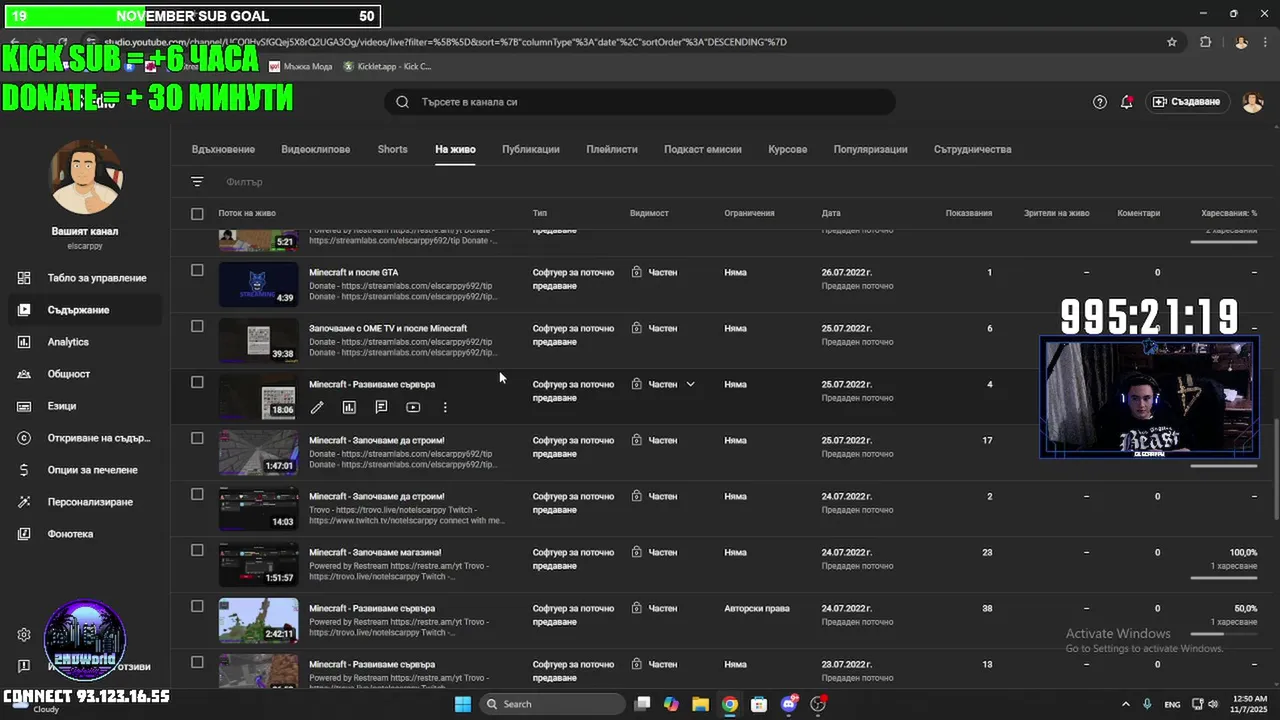Screen dimensions: 1280x720
Task: Expand the Частен visibility dropdown on the hovered row
Action: click(690, 384)
